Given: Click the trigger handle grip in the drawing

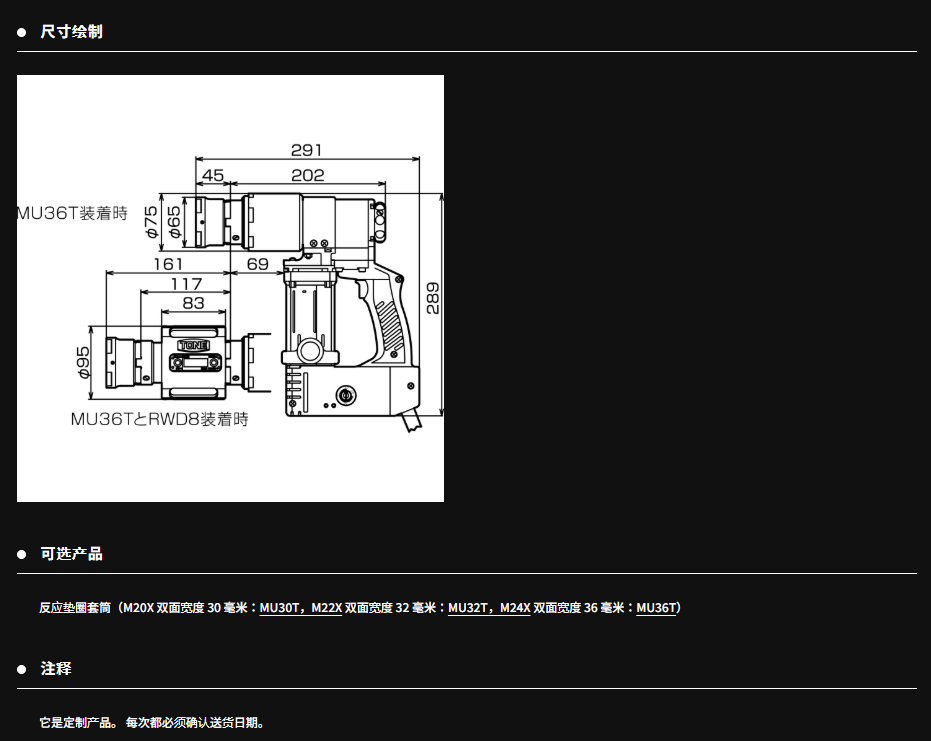Looking at the screenshot, I should coord(387,320).
